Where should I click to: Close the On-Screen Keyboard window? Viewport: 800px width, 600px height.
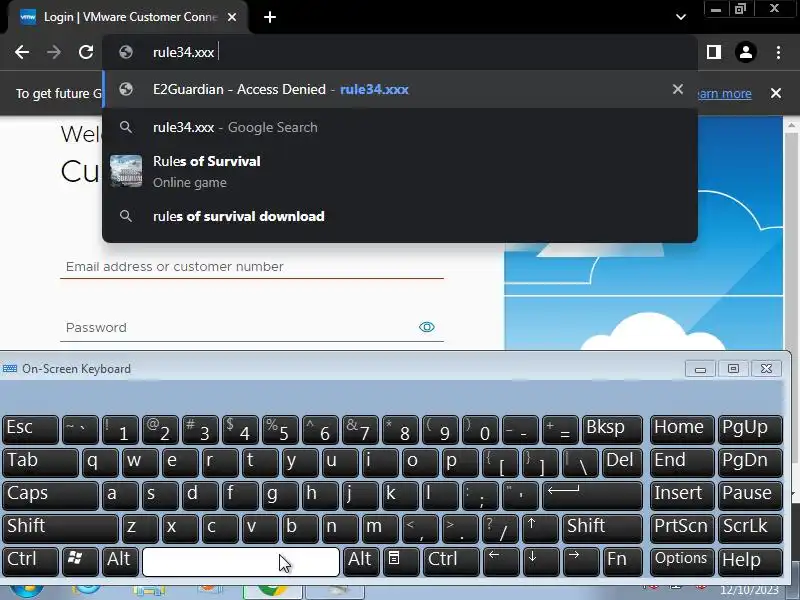click(766, 369)
